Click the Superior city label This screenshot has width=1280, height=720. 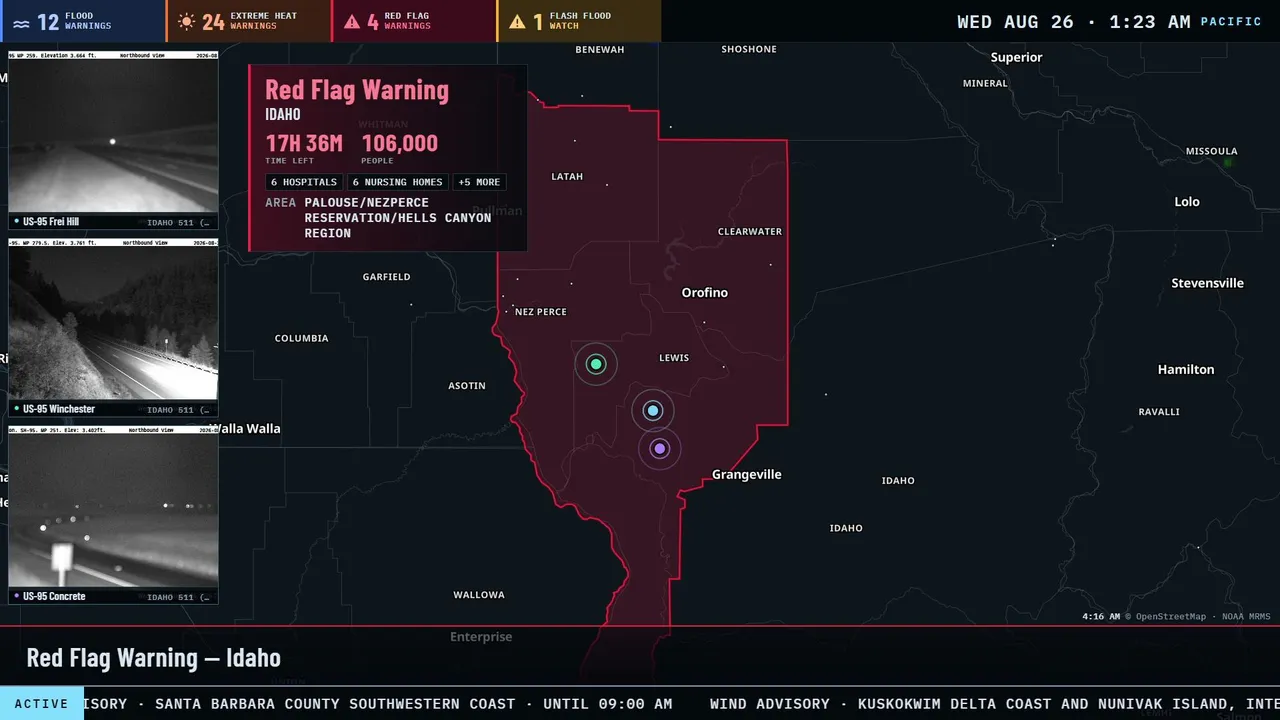(x=1017, y=58)
